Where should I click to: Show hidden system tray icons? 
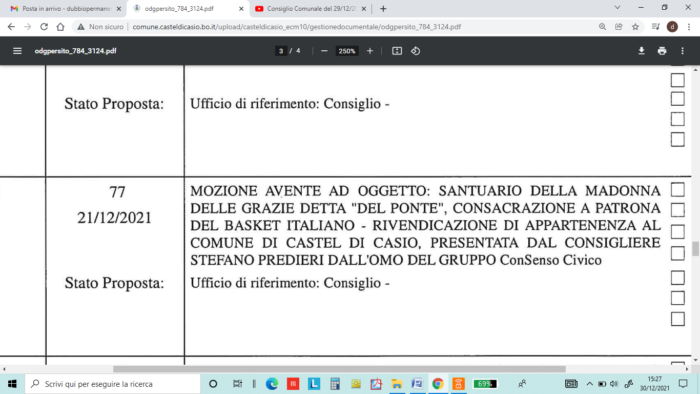click(589, 384)
